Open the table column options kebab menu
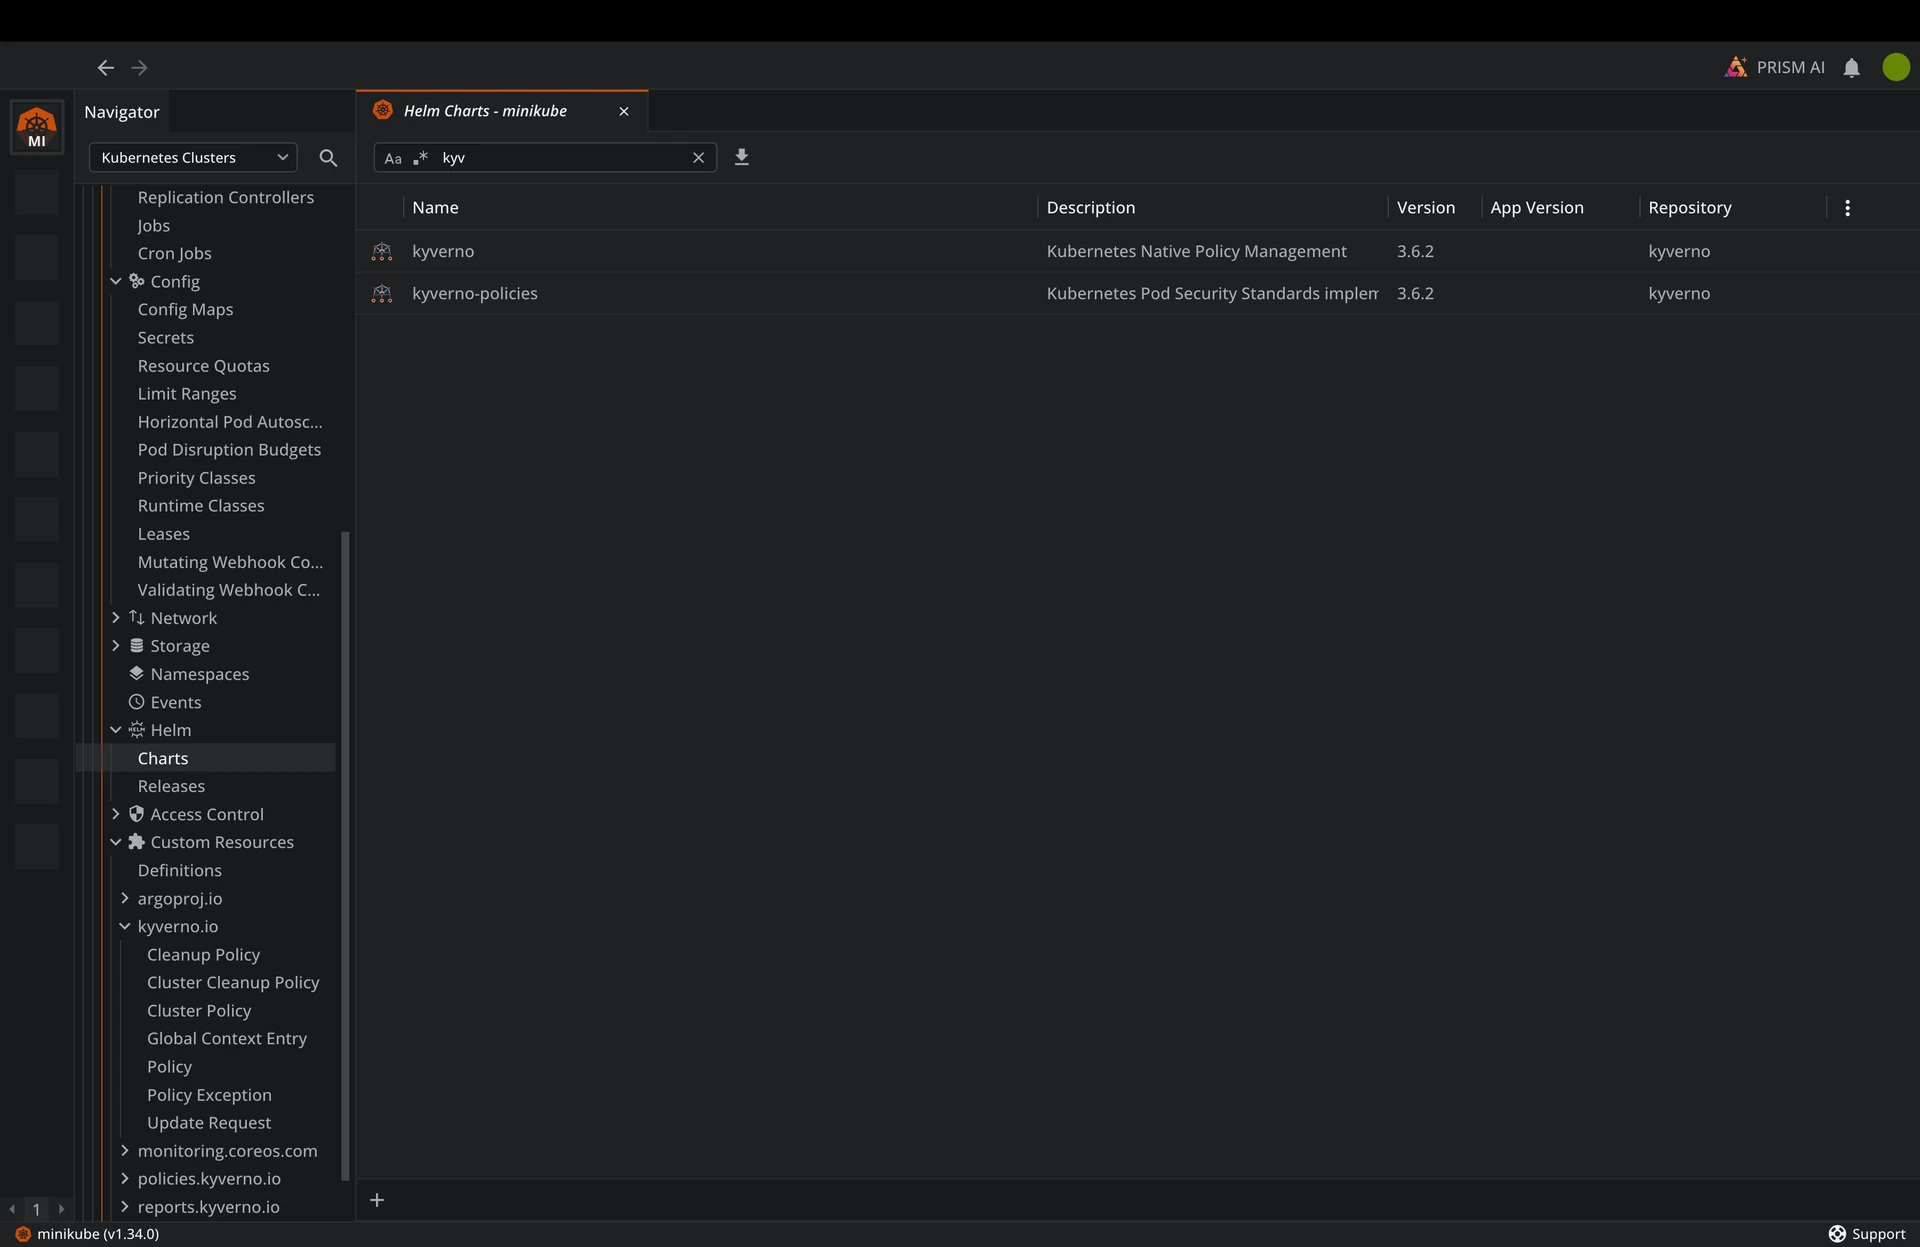The height and width of the screenshot is (1247, 1920). coord(1847,208)
